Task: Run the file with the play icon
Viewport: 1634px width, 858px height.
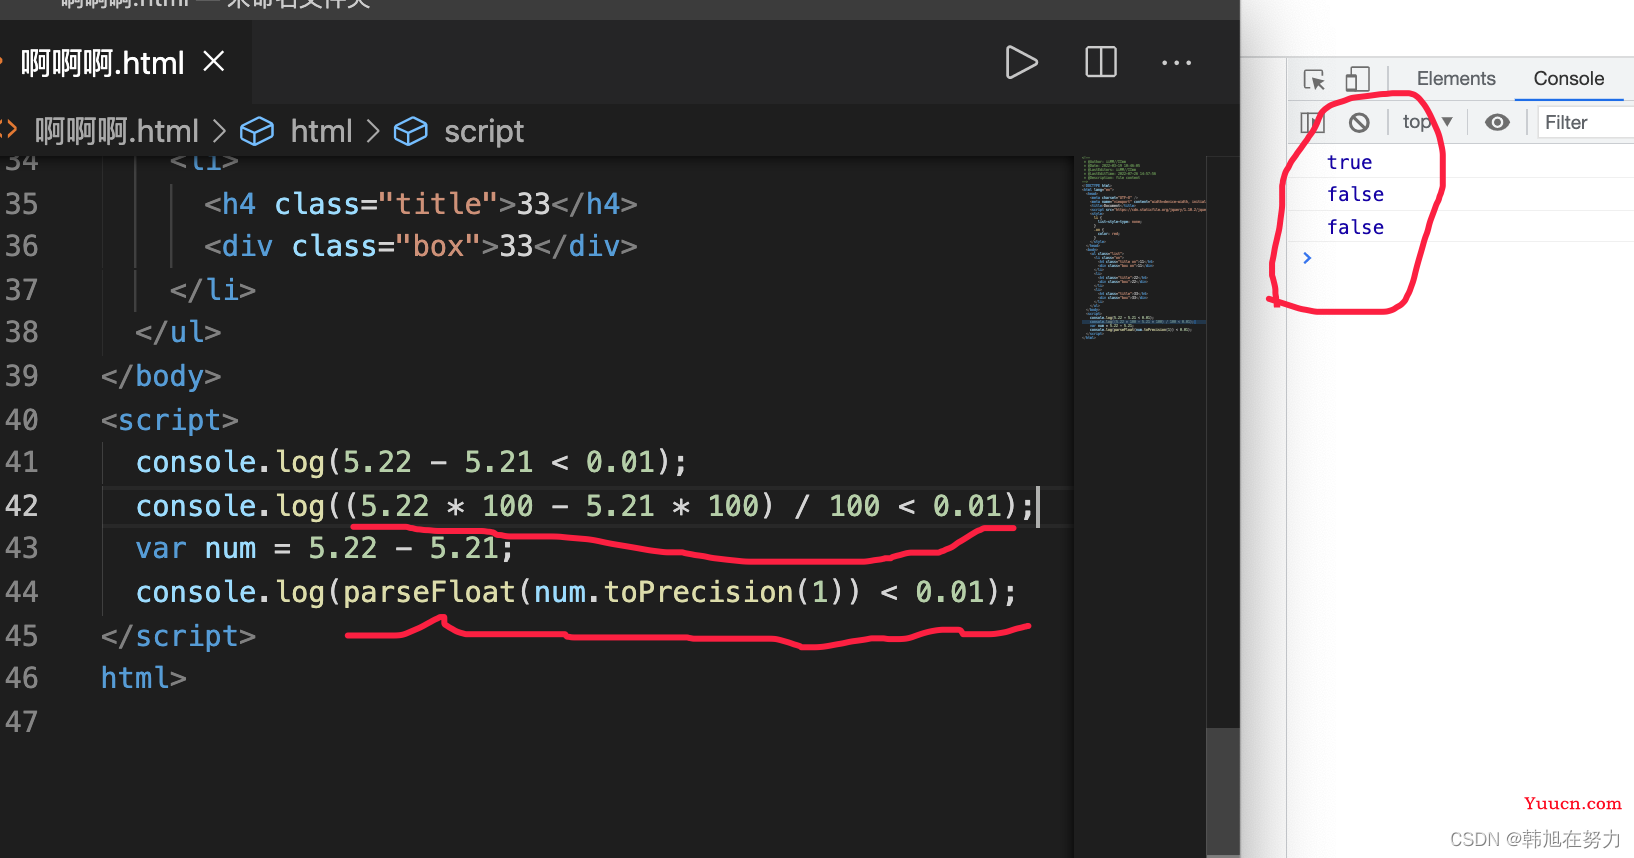Action: (1021, 62)
